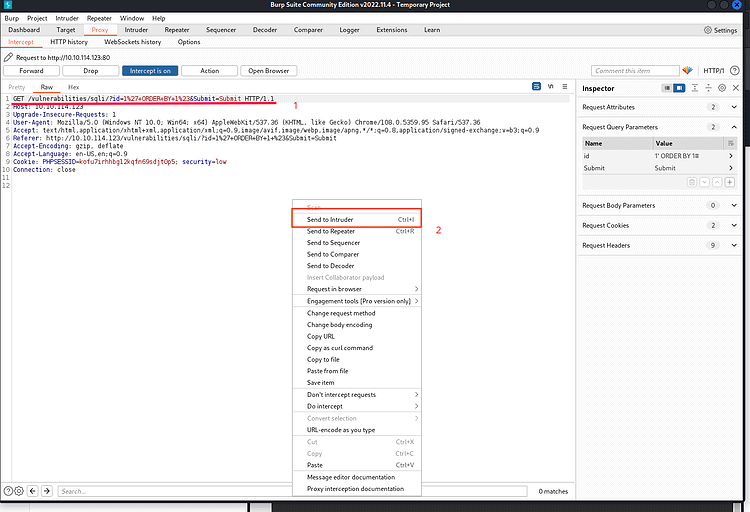Expand Request Cookies section
The image size is (750, 512).
tap(734, 225)
